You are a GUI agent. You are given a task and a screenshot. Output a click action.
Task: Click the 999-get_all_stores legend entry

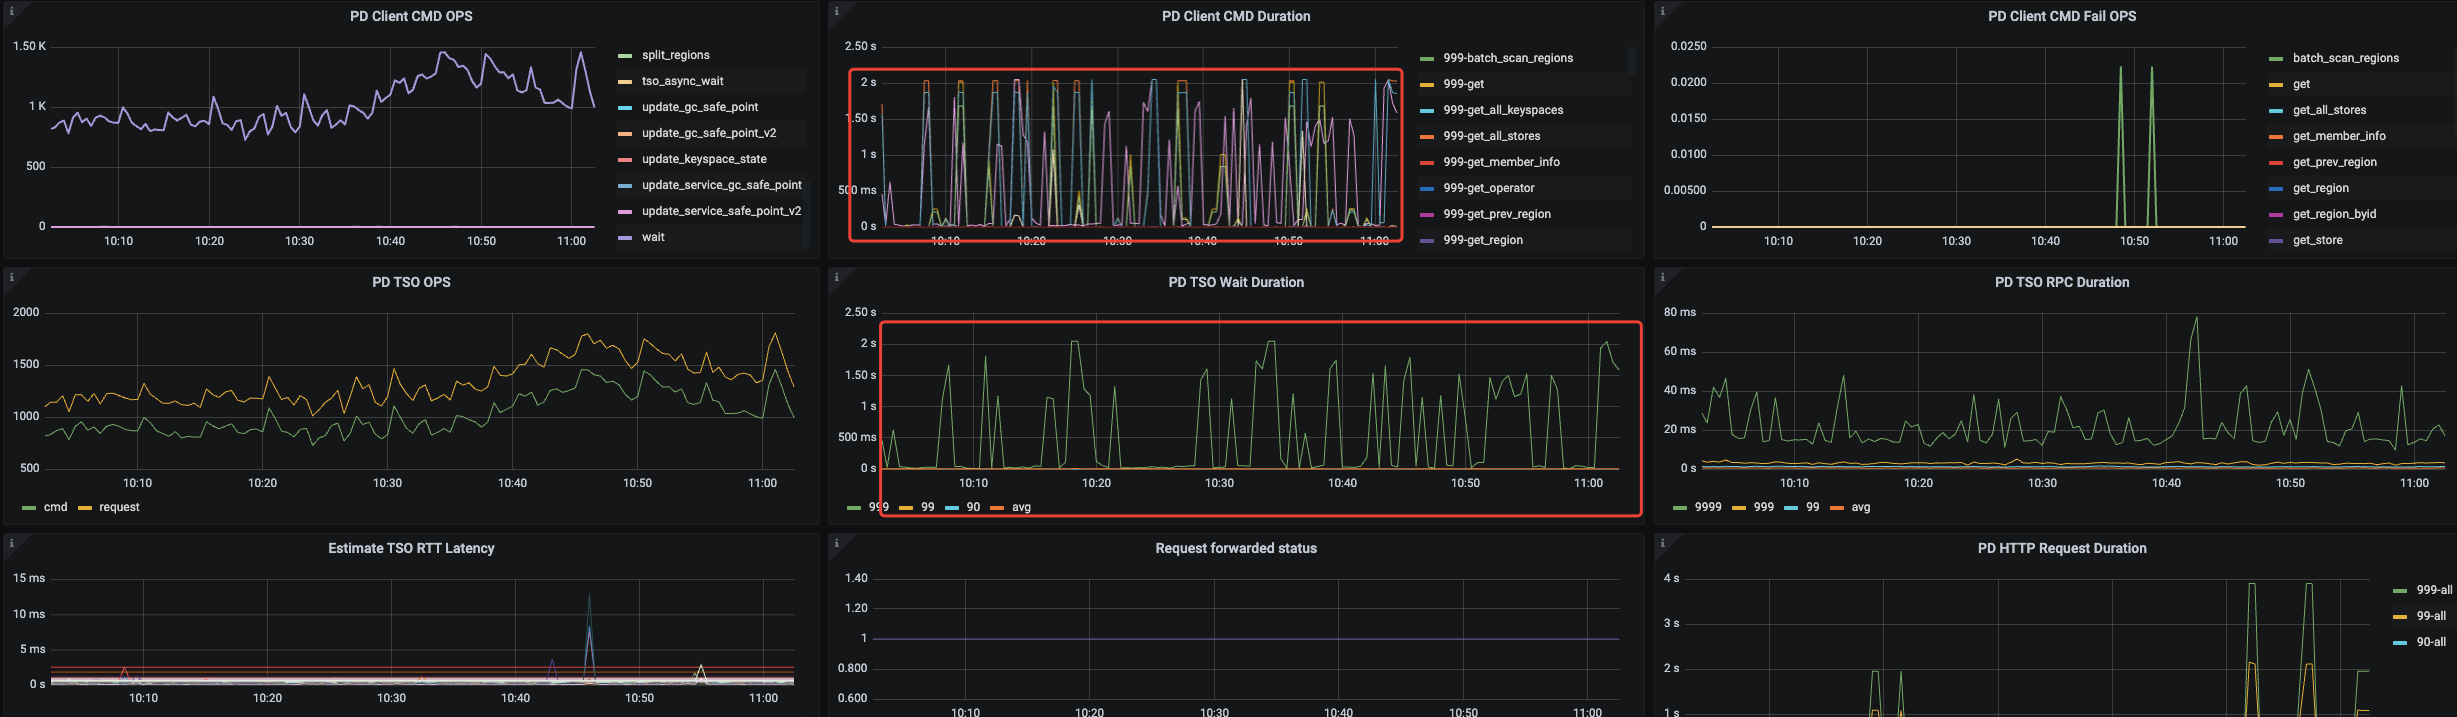(x=1492, y=136)
